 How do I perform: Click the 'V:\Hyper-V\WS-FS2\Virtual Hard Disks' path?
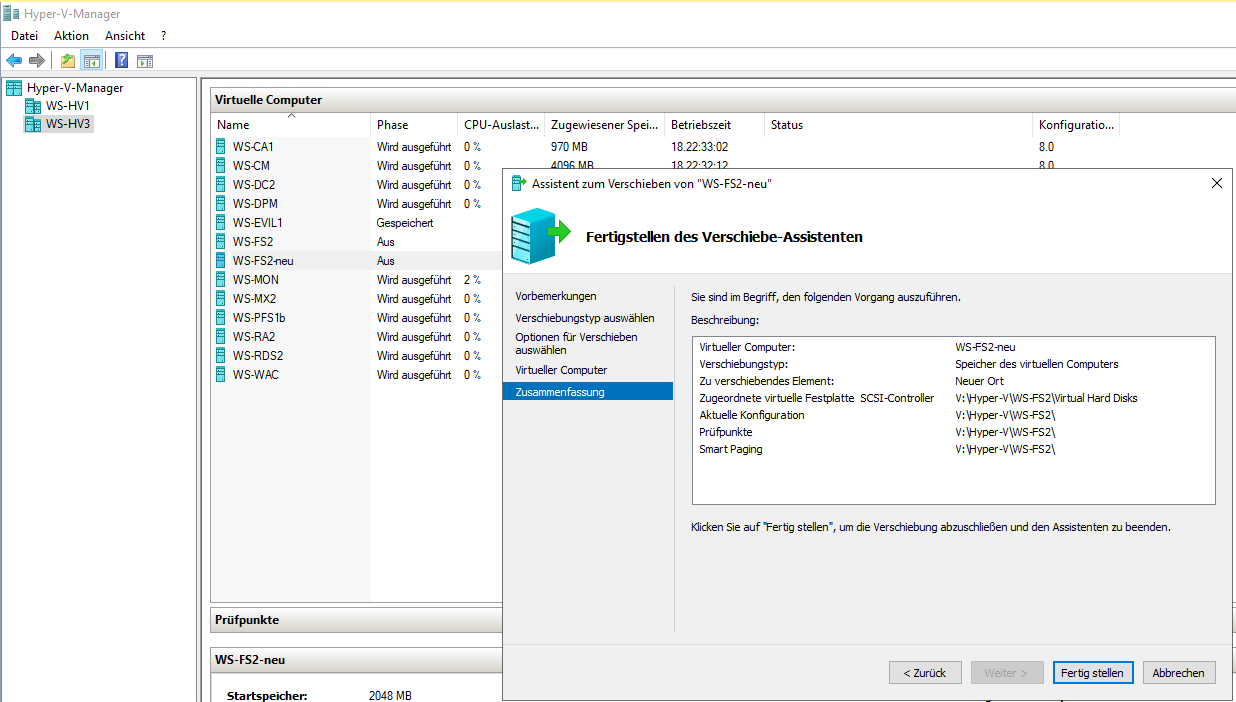(x=1046, y=398)
